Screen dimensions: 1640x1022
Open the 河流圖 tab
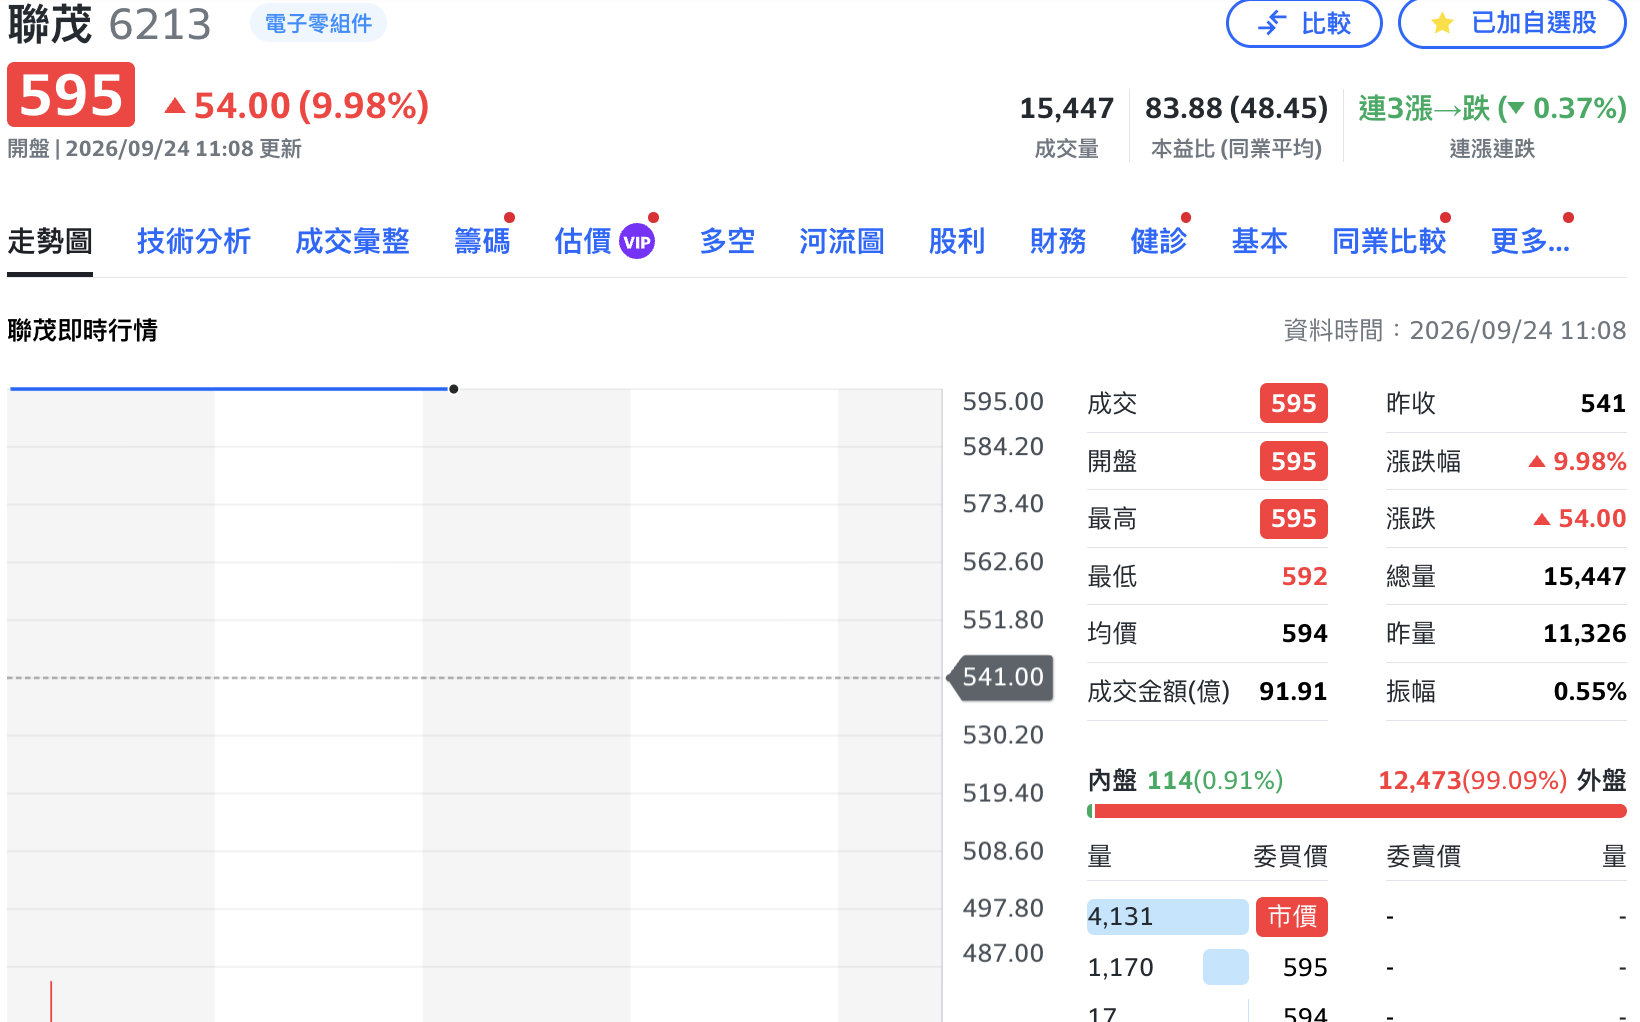(x=842, y=241)
